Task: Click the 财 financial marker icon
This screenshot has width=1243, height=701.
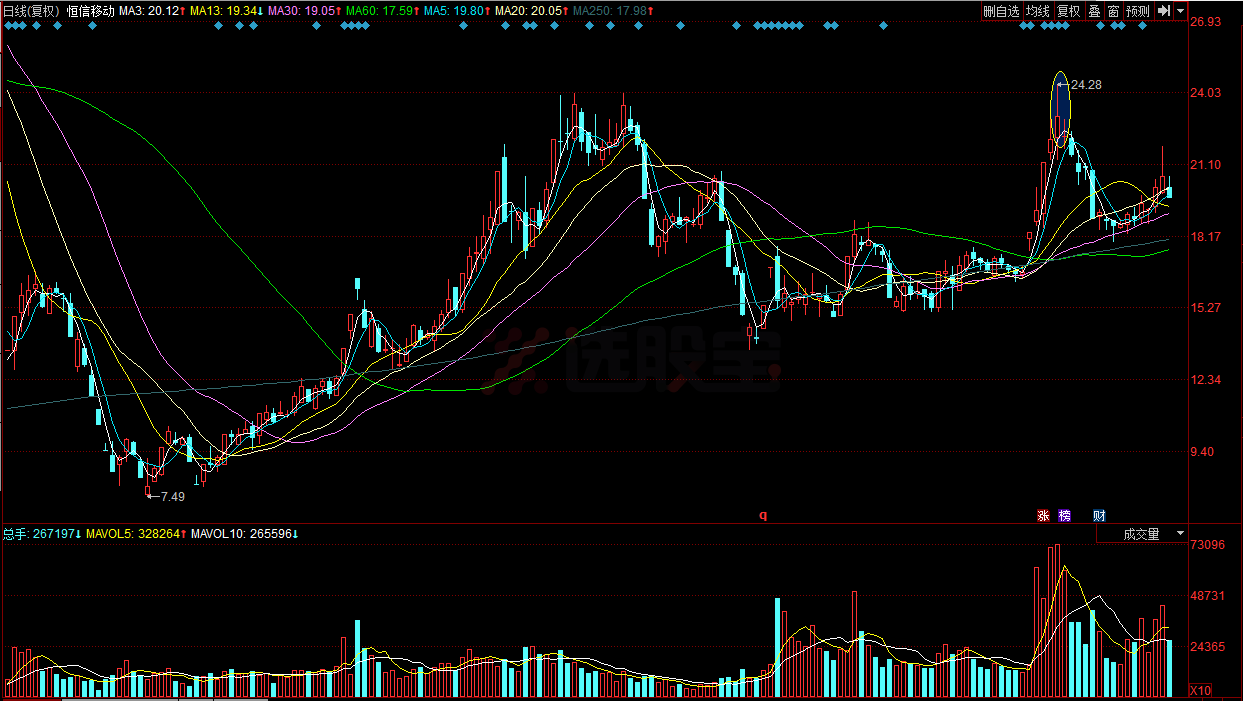Action: [1099, 516]
